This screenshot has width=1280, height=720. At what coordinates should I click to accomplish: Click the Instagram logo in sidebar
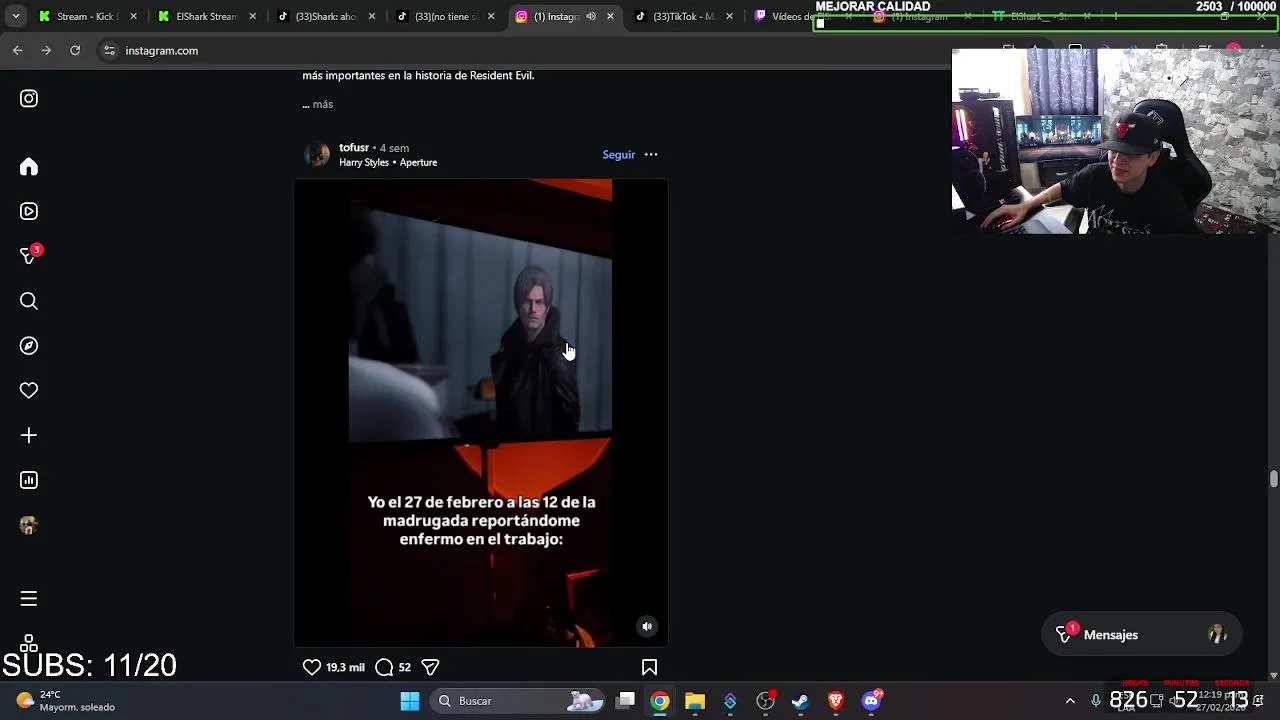pos(29,99)
